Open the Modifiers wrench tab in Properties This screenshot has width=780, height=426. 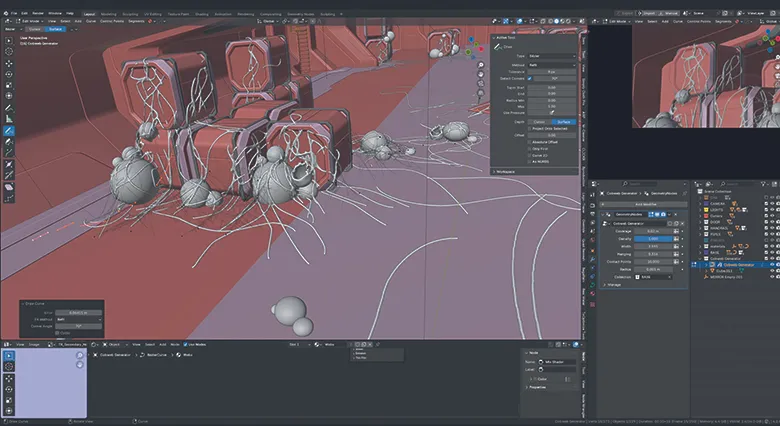tap(592, 259)
